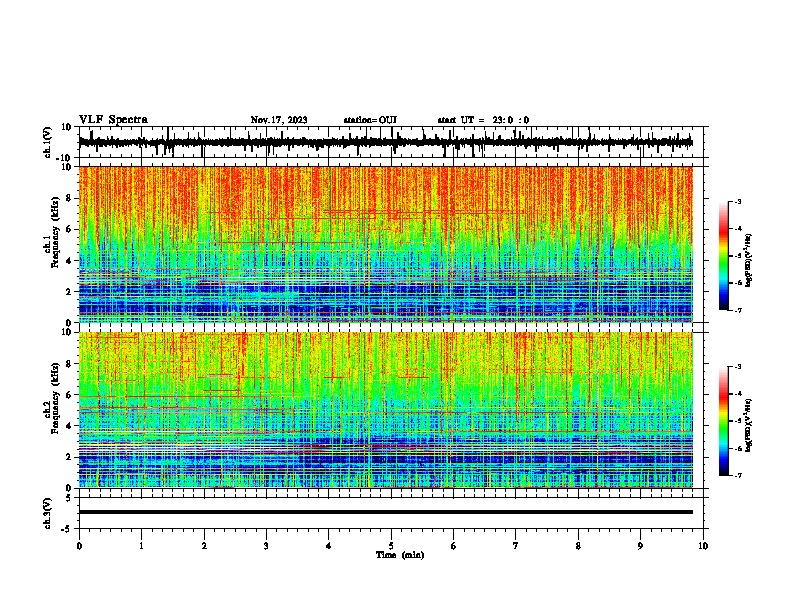Click the "station=OUI" label
The width and height of the screenshot is (792, 612).
click(370, 120)
